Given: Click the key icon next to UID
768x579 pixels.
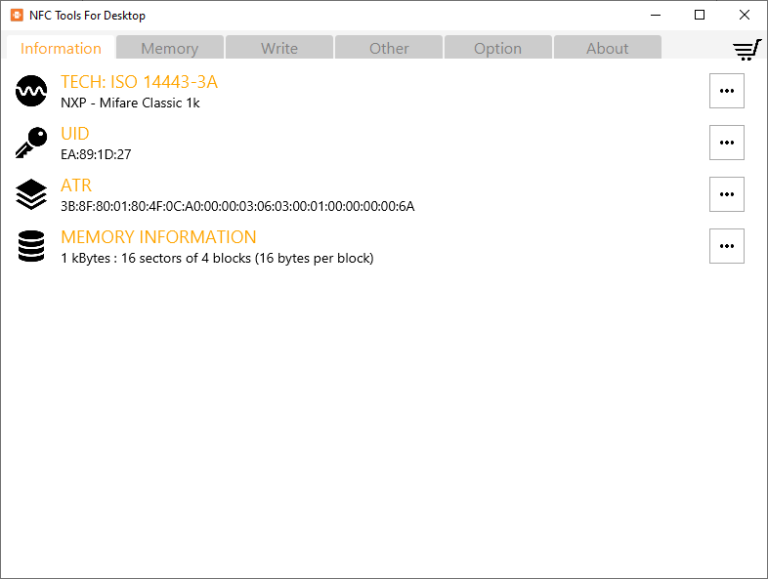Looking at the screenshot, I should pos(31,143).
